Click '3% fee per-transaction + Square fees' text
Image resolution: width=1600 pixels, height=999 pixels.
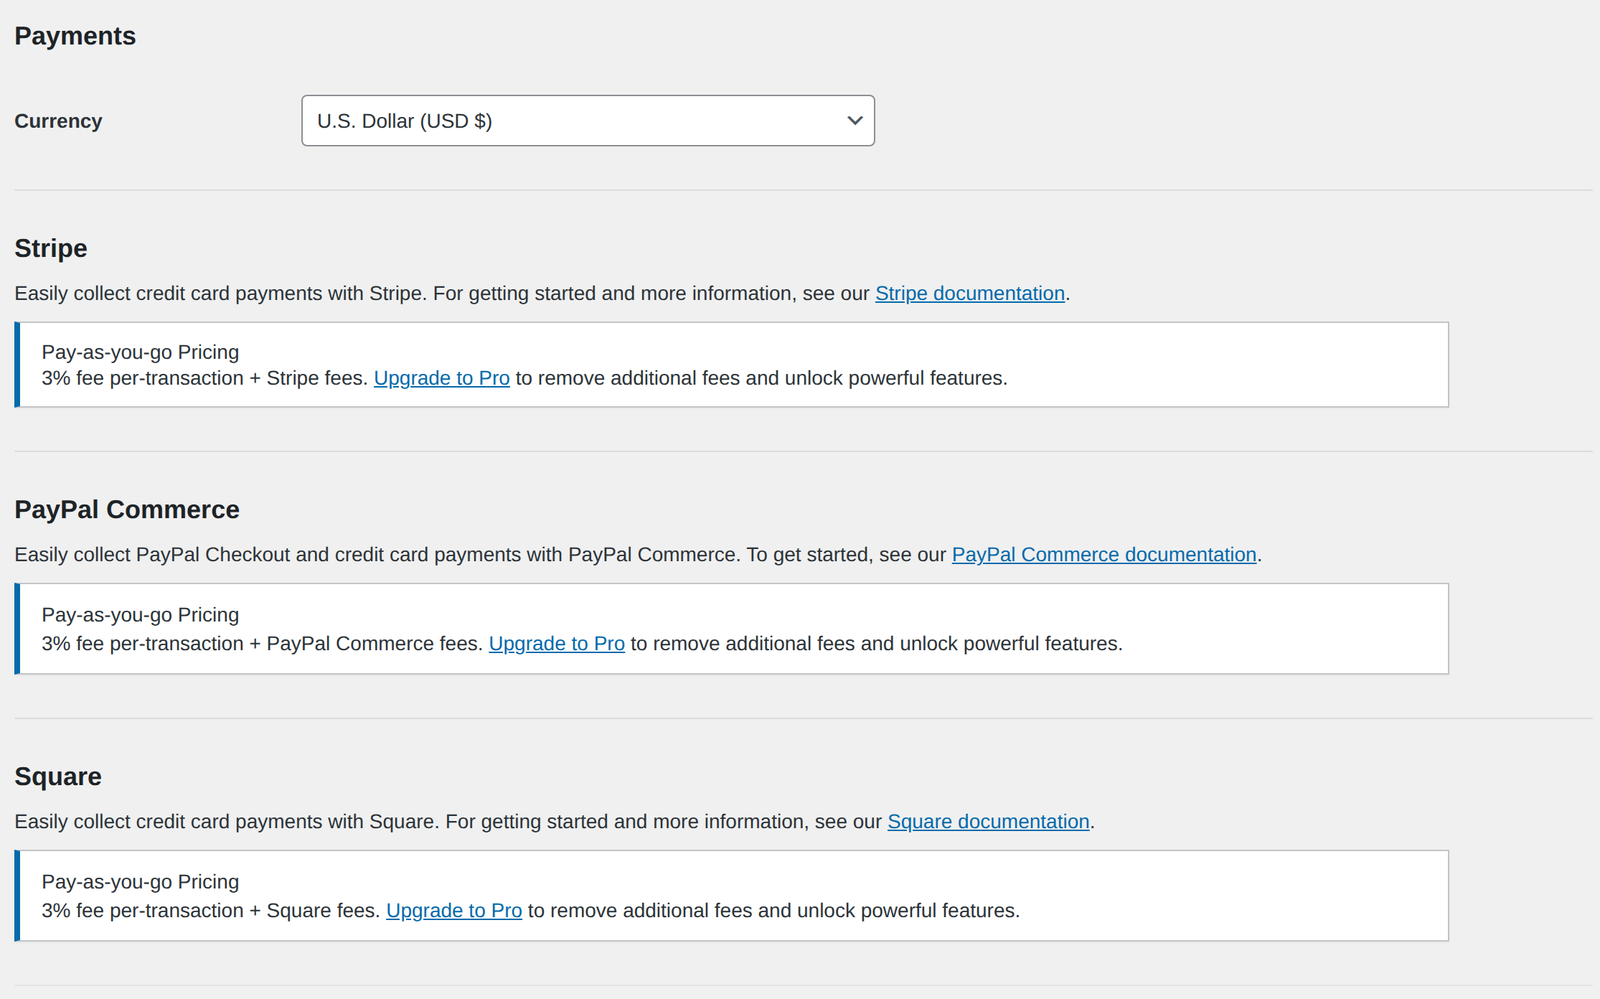click(x=211, y=911)
